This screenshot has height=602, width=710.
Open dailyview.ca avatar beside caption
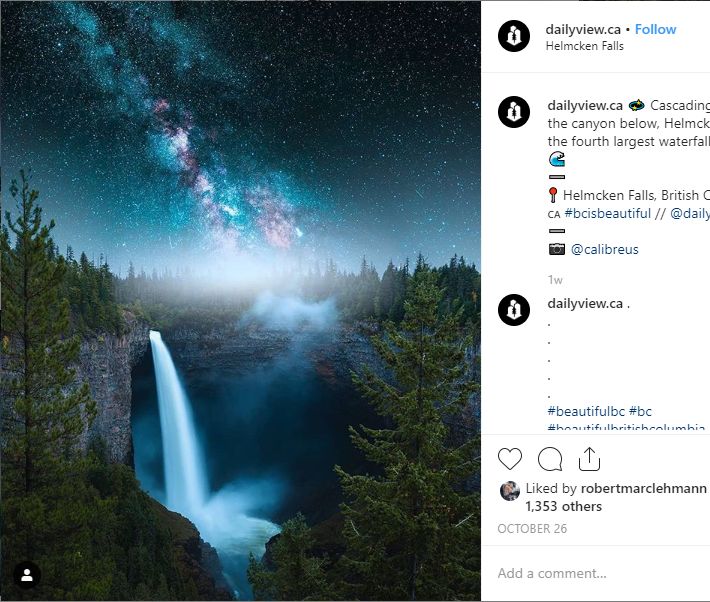coord(514,112)
